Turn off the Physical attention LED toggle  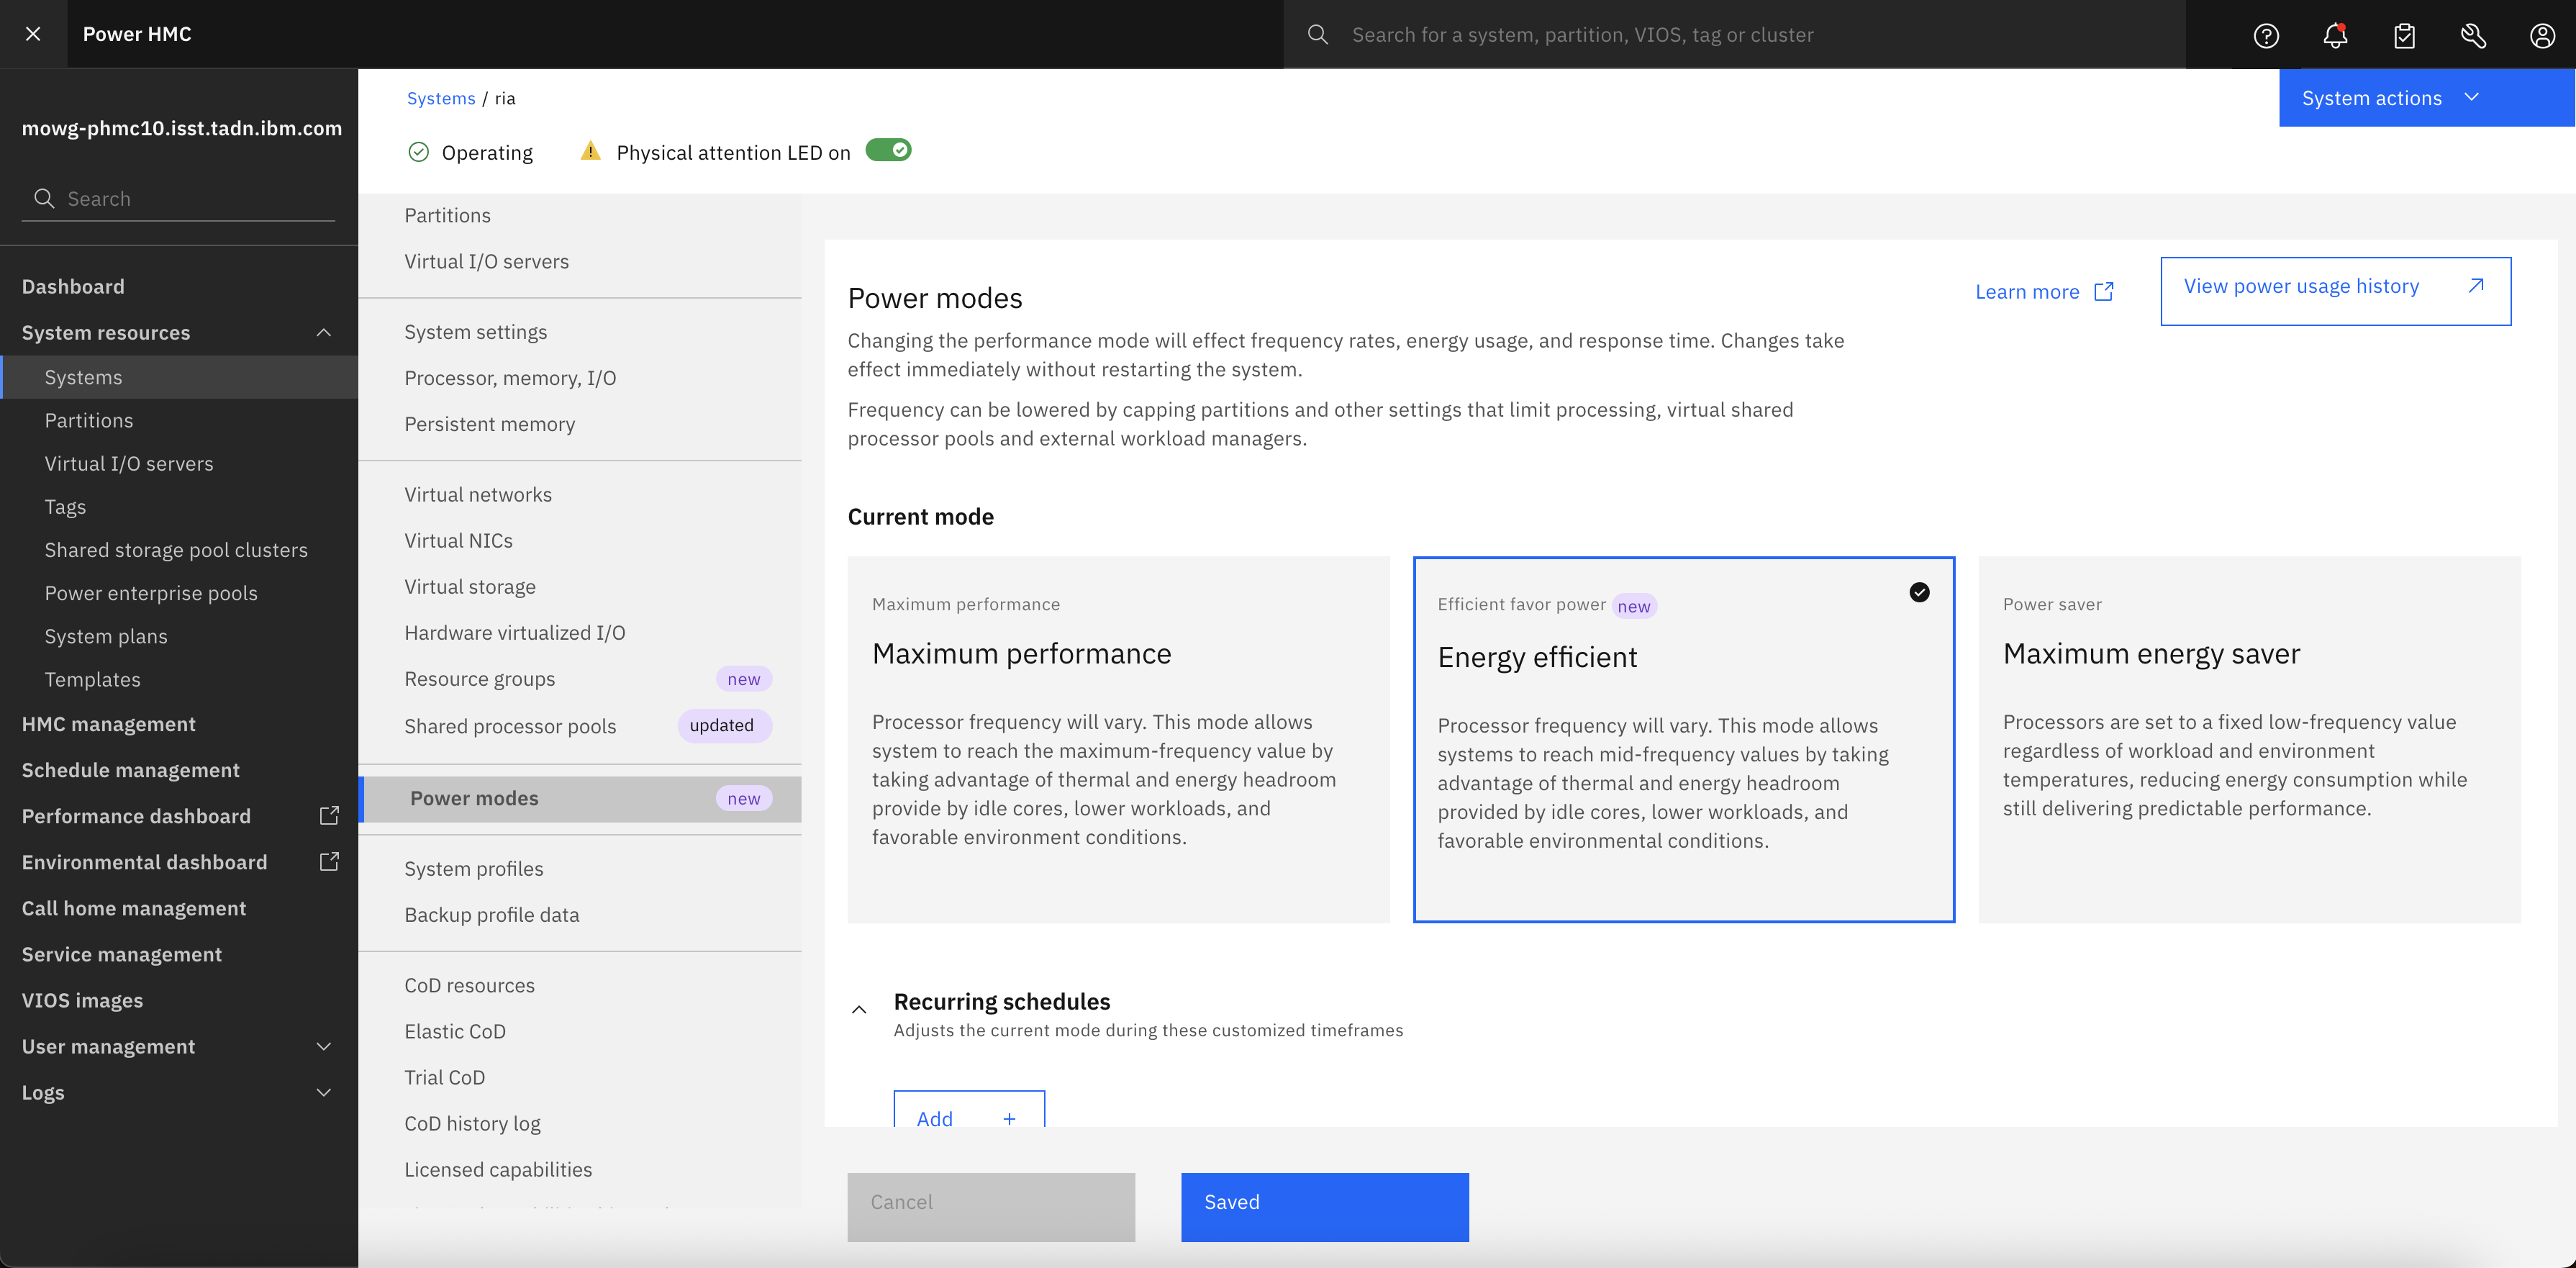[887, 150]
